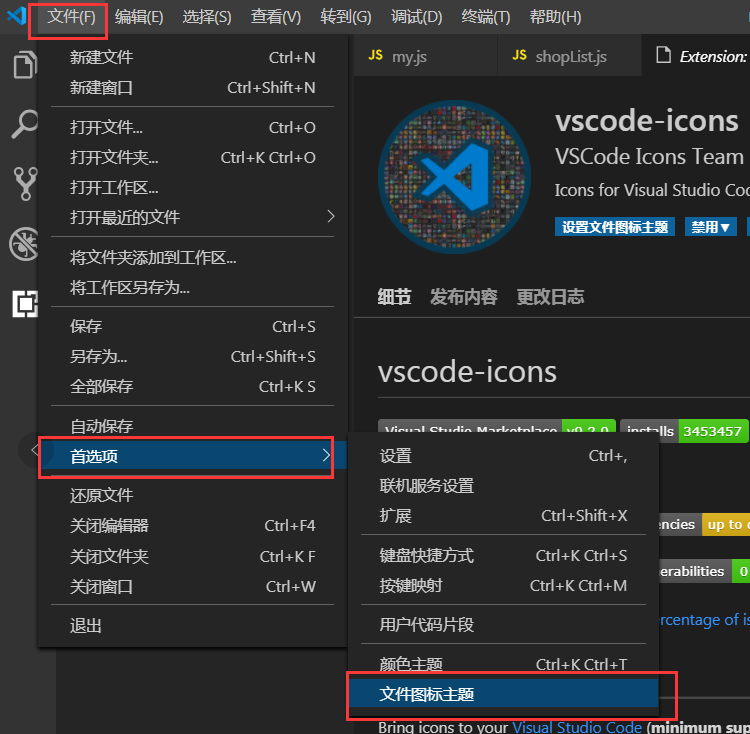Open the 禁用 dropdown button

click(x=710, y=227)
